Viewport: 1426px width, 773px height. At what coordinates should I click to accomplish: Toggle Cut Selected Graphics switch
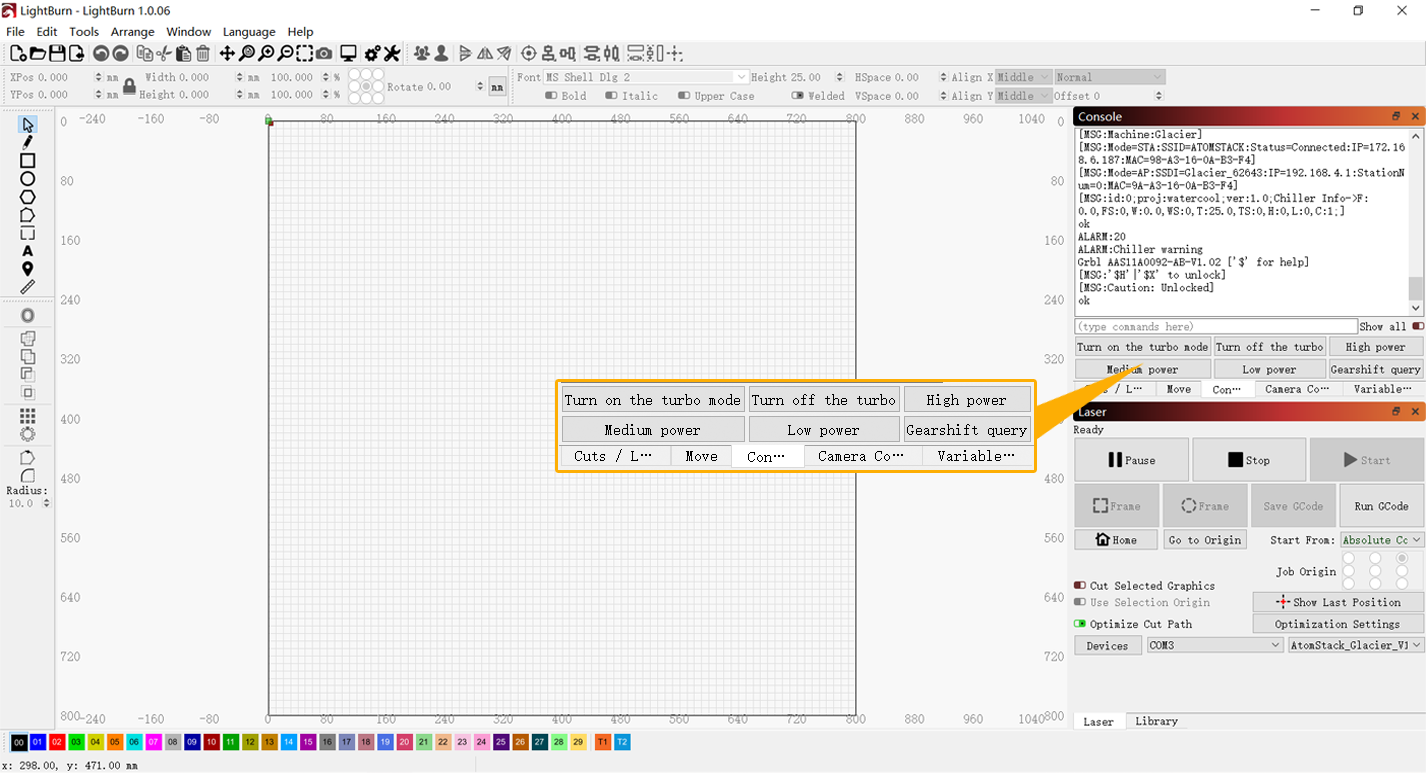[1080, 586]
